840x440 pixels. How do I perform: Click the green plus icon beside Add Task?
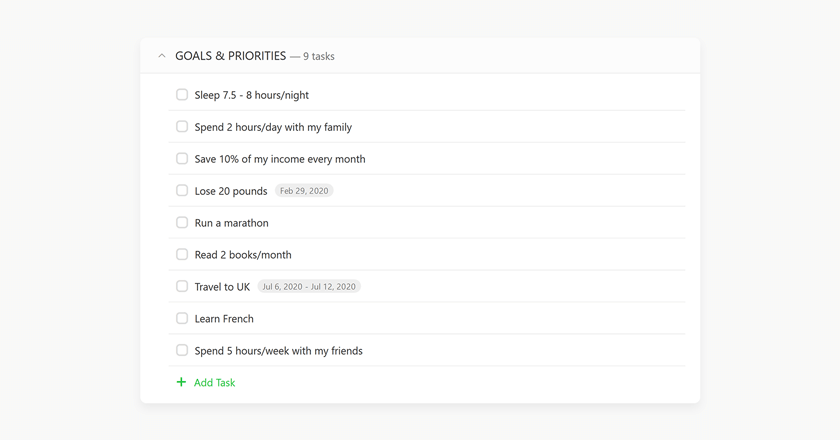181,382
